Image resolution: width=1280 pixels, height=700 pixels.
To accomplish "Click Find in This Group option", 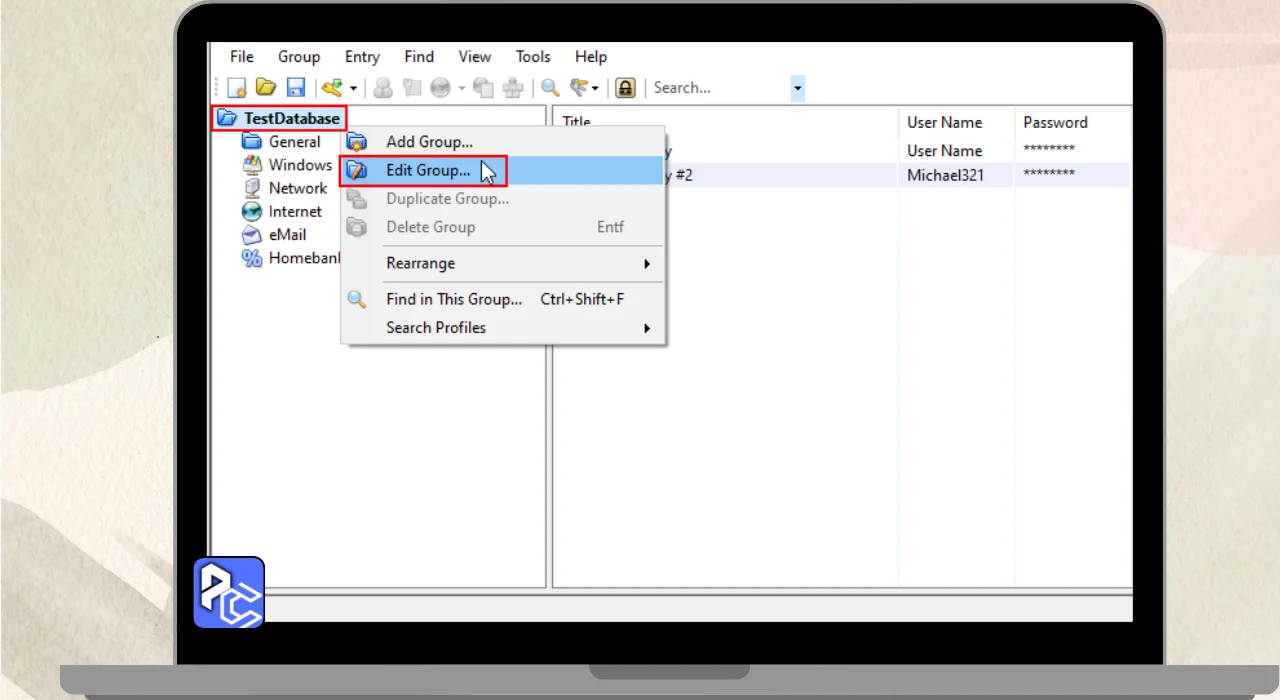I will 454,299.
